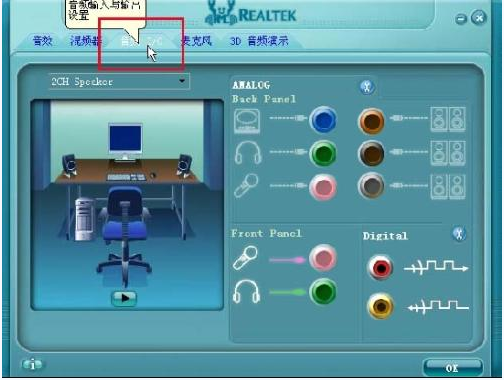
Task: Click the yellow digital input jack
Action: click(380, 306)
